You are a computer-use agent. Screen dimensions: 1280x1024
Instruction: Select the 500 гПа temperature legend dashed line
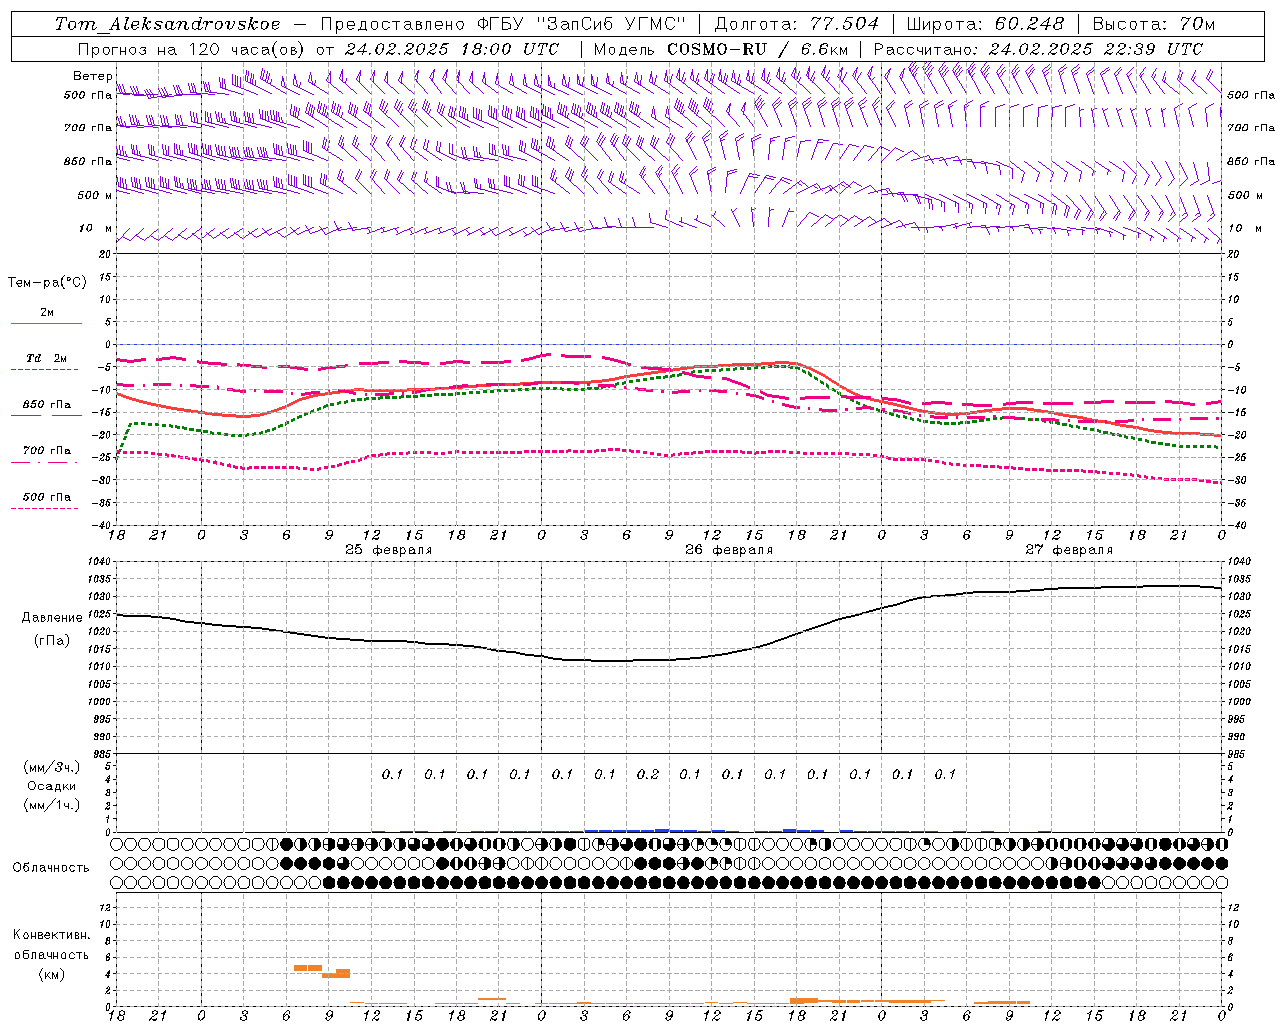45,508
